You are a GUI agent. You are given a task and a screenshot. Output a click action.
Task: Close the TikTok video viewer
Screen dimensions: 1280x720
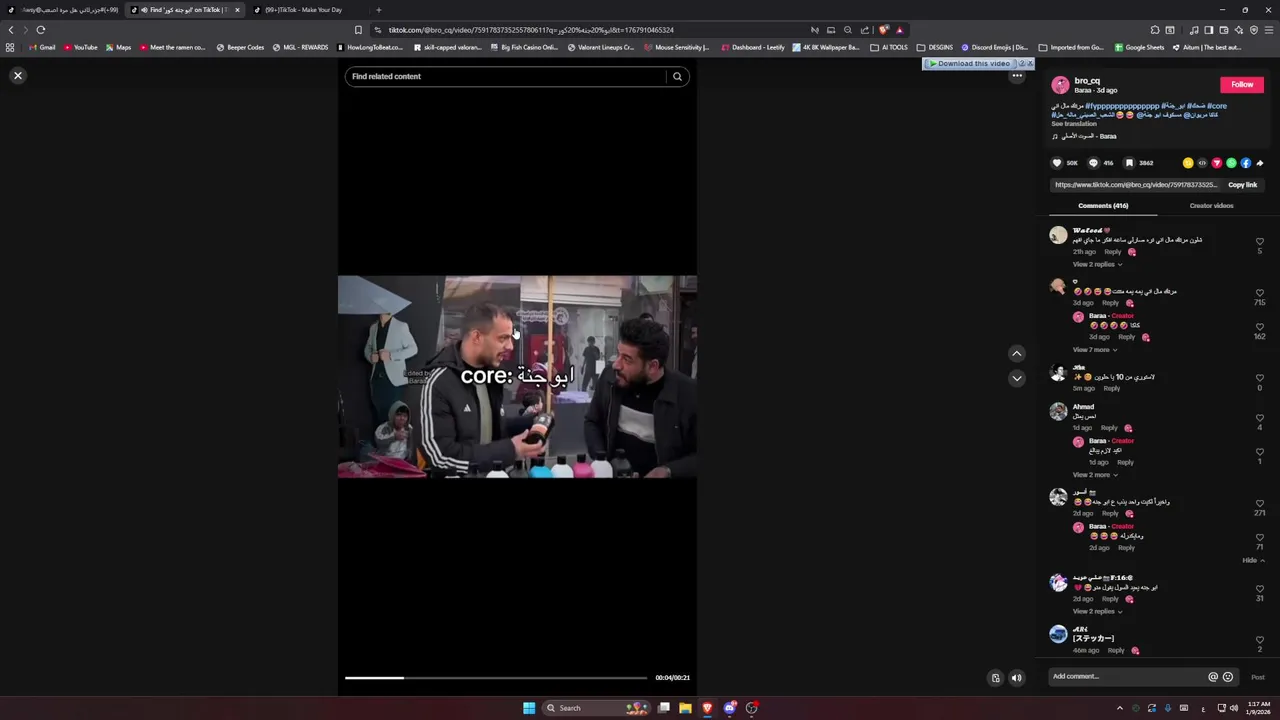pos(18,76)
